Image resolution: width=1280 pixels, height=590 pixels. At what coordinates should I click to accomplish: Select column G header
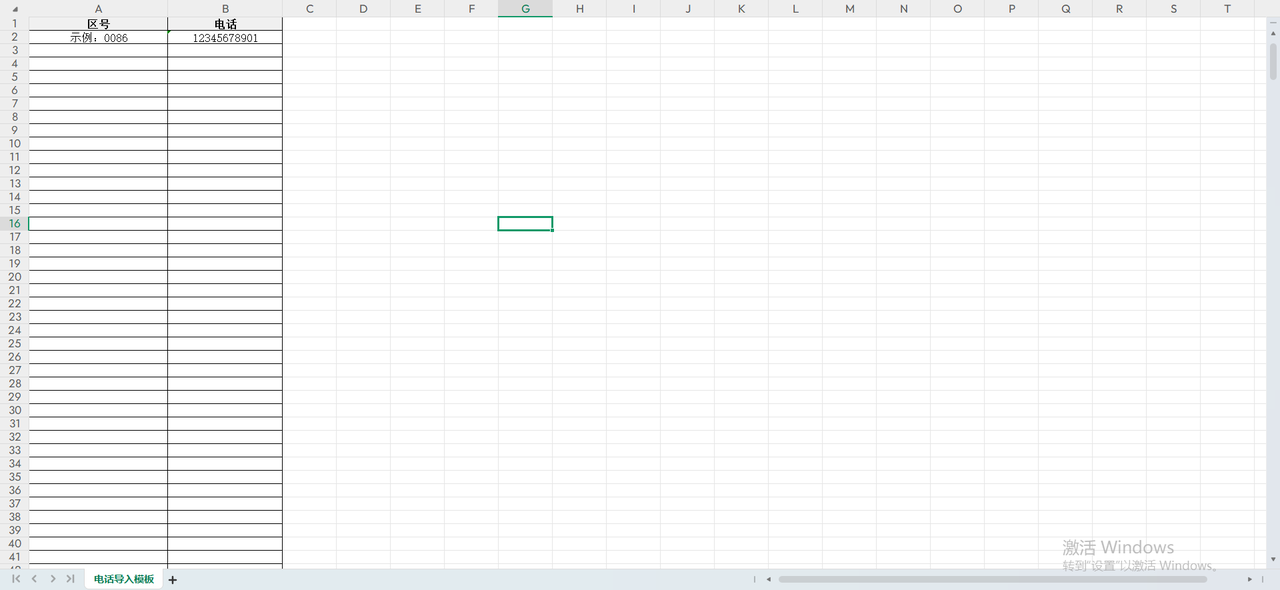pos(525,9)
